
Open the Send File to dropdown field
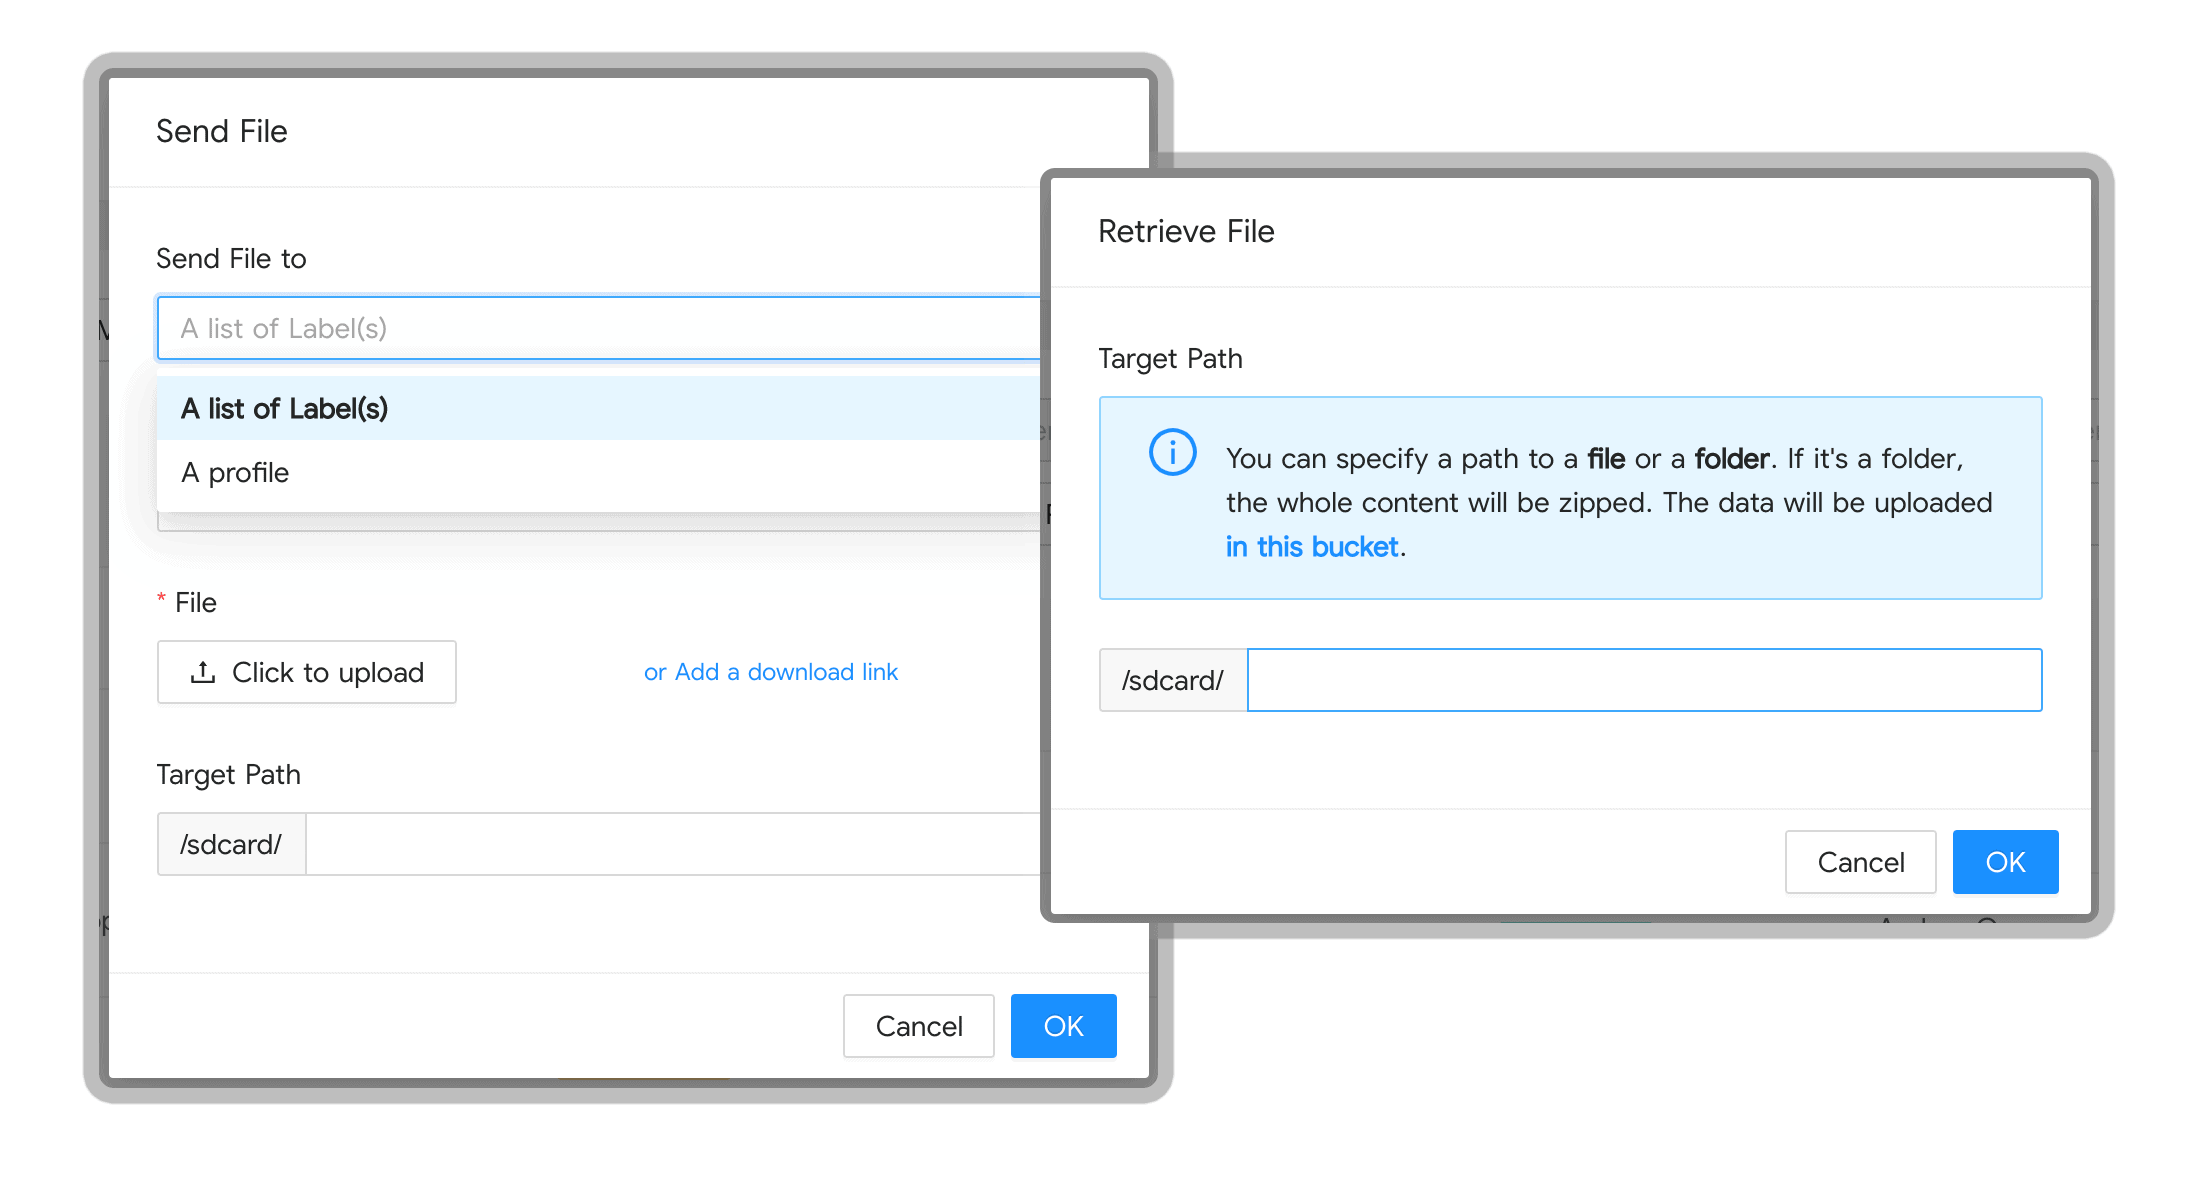(x=600, y=328)
